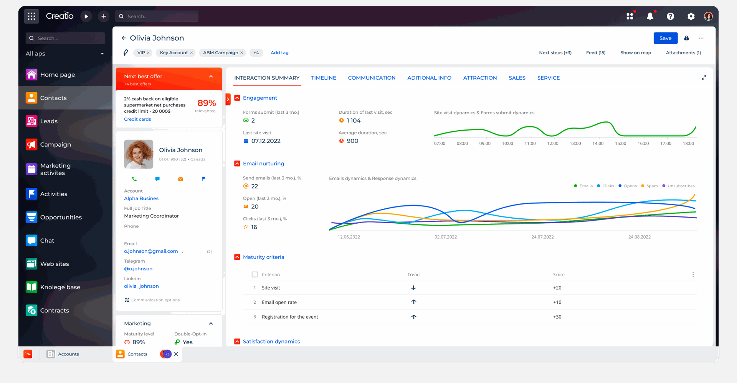Click the plus add button in top bar

(x=103, y=16)
